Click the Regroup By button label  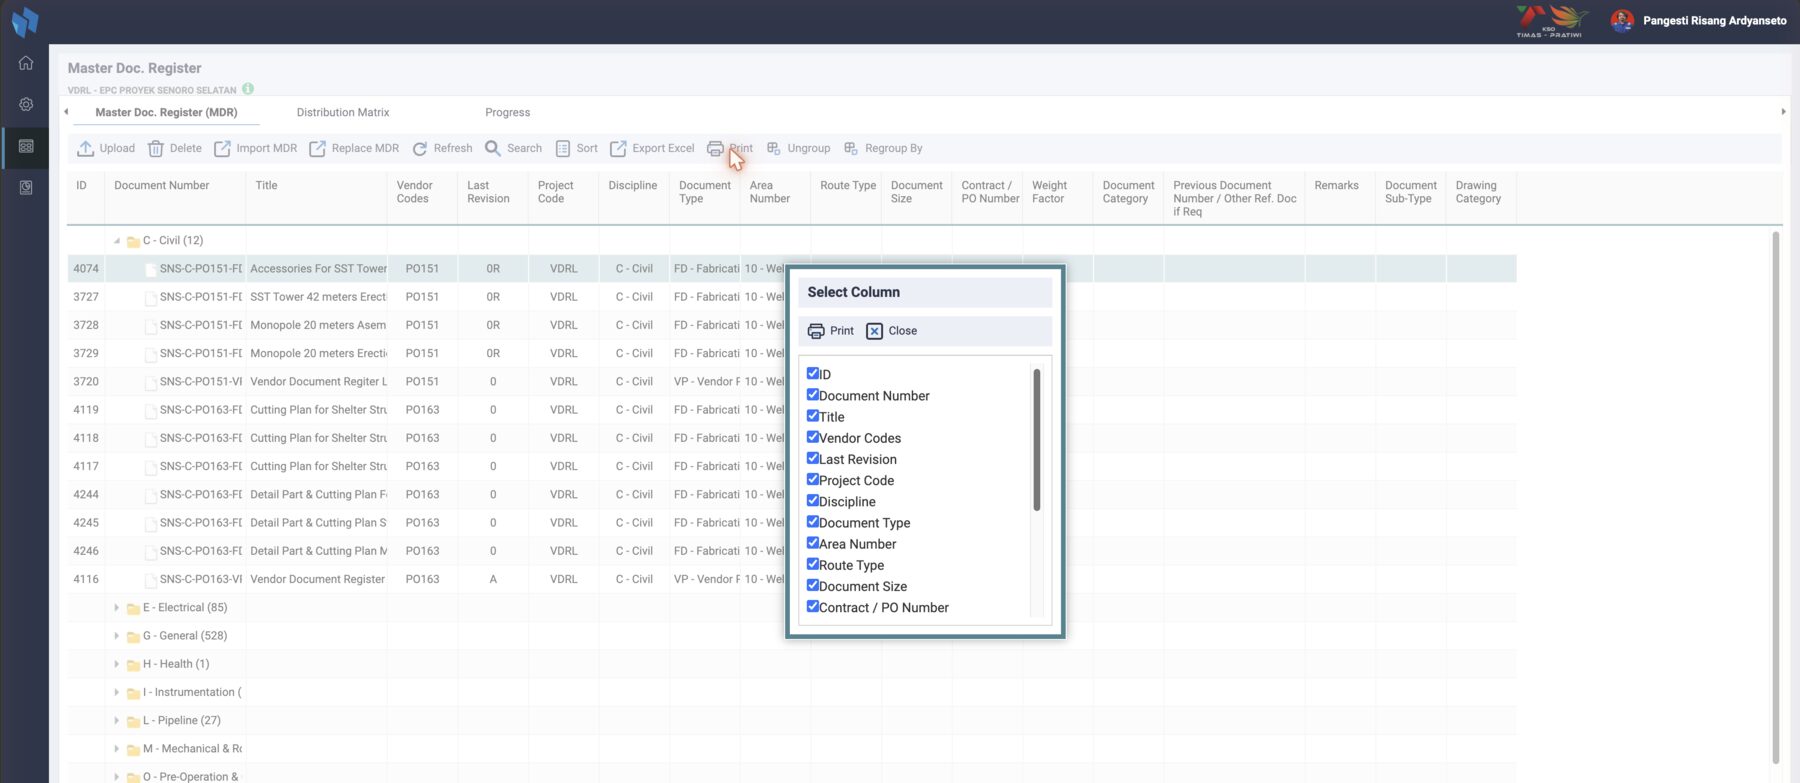[893, 148]
